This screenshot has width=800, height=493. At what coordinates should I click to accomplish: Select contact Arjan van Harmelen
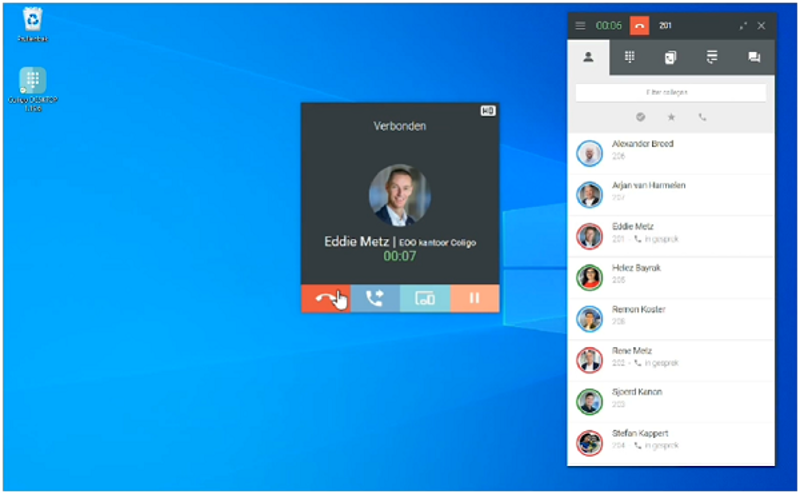pos(671,194)
